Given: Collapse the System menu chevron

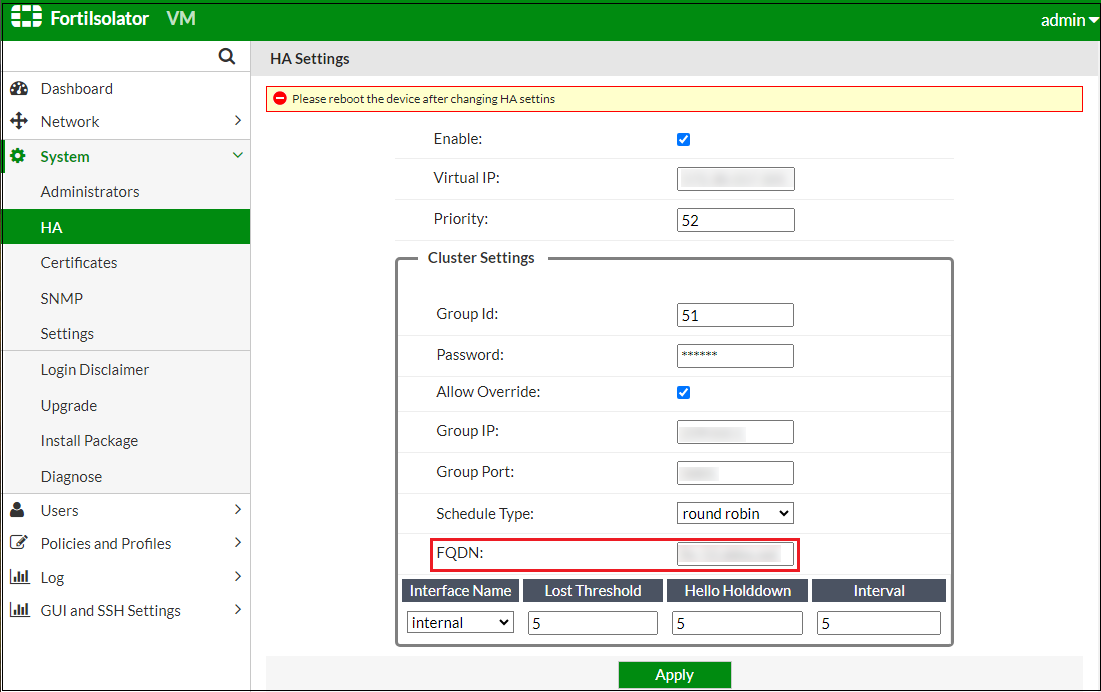Looking at the screenshot, I should pyautogui.click(x=237, y=156).
